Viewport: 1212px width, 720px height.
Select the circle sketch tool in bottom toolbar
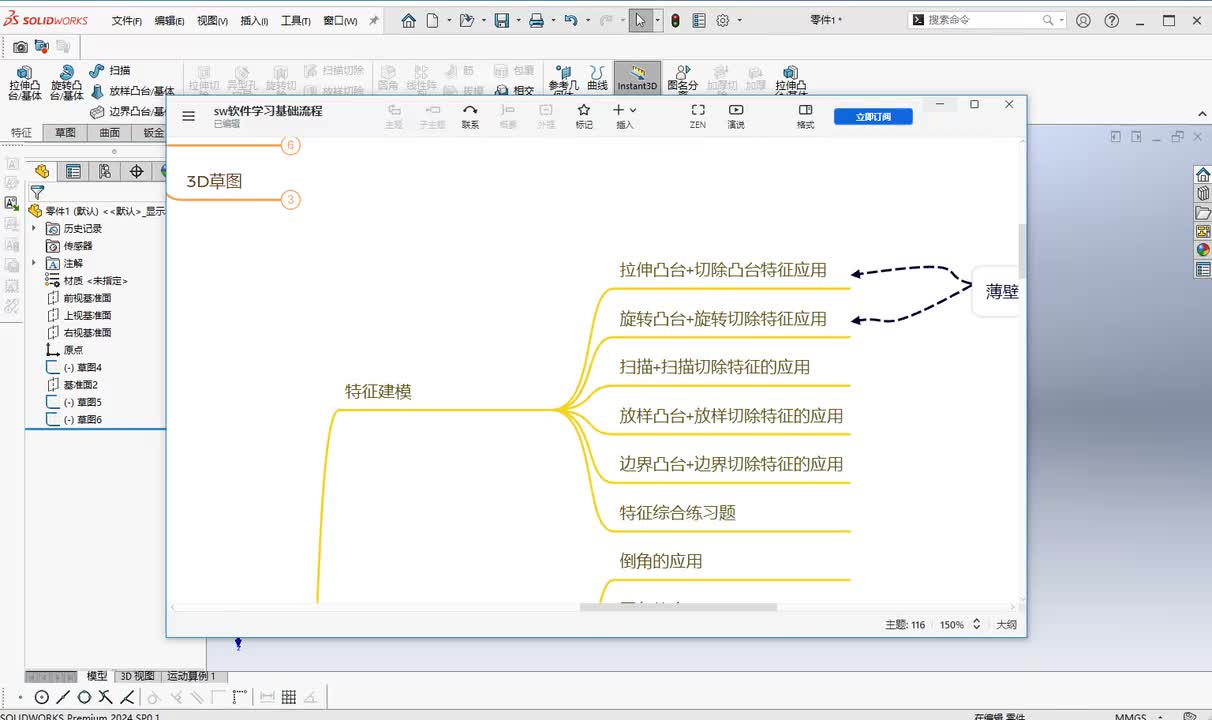point(41,697)
